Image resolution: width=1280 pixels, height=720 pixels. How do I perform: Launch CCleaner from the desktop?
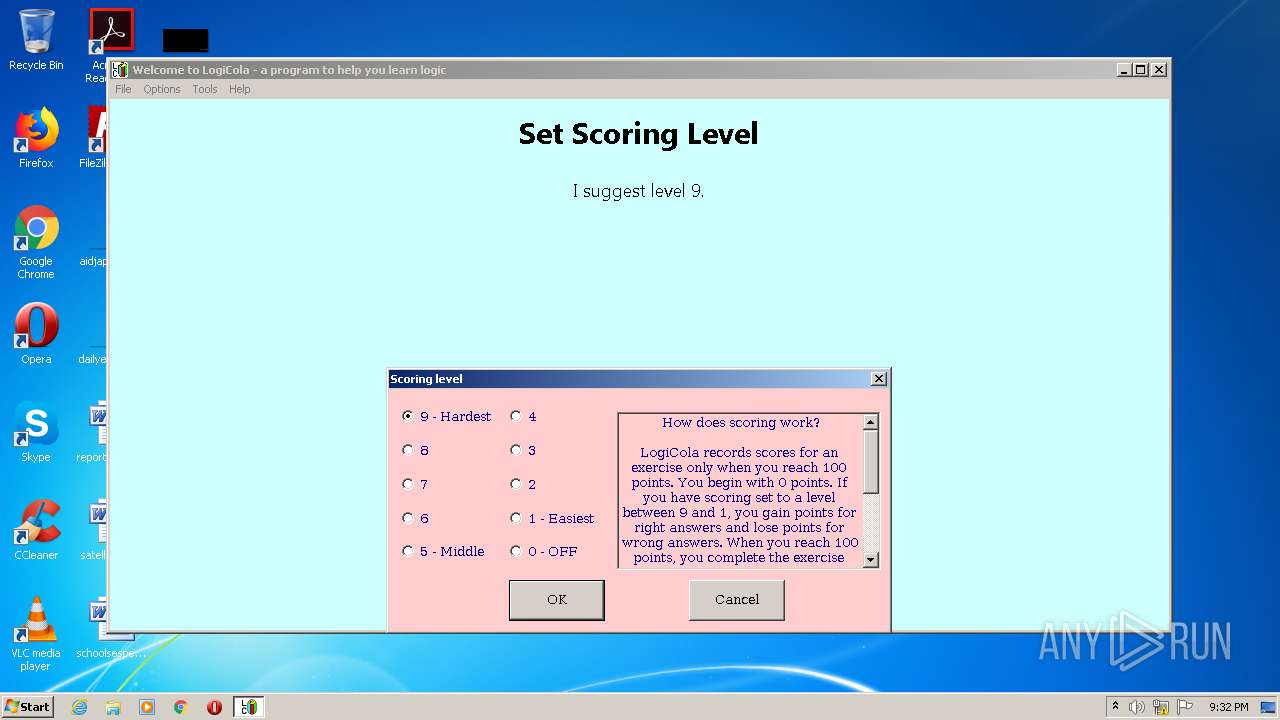36,530
